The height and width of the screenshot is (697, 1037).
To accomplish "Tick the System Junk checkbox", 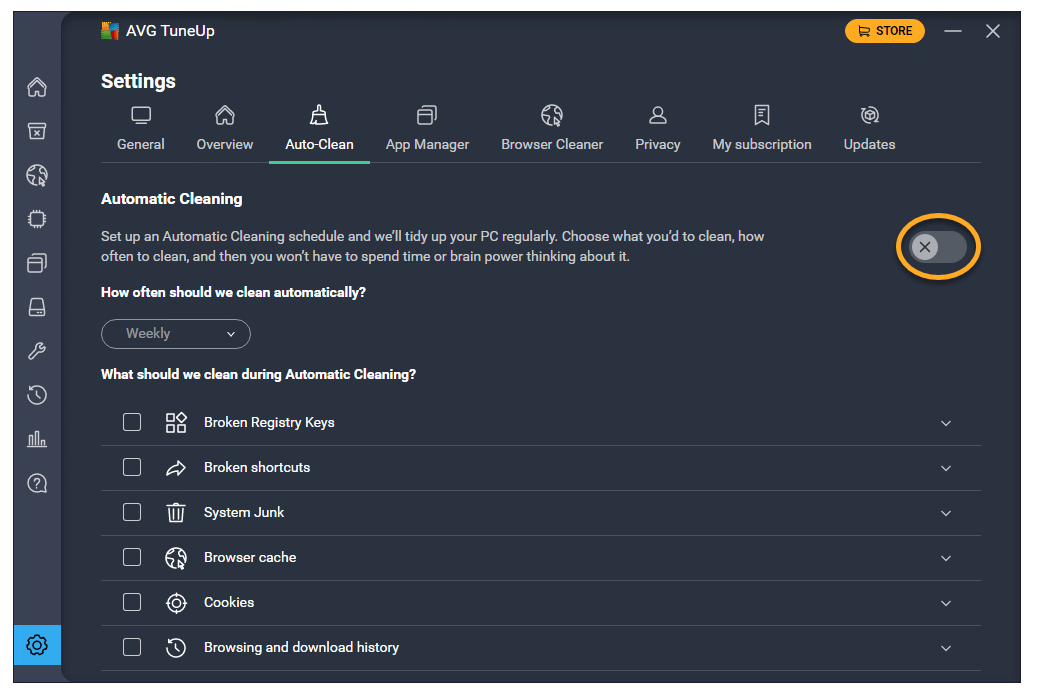I will tap(132, 512).
